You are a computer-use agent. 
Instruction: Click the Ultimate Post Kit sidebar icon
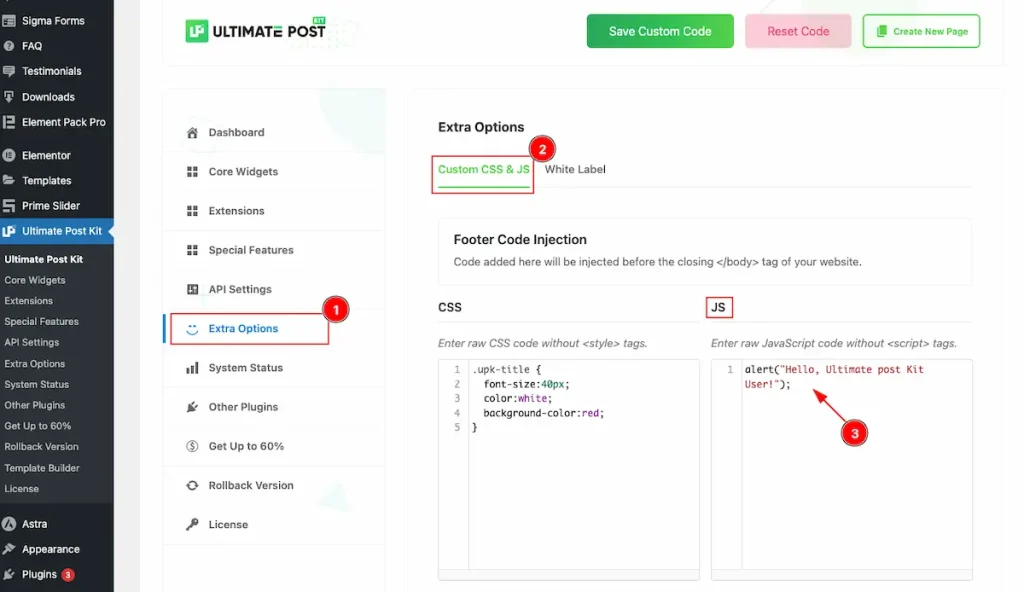tap(8, 231)
